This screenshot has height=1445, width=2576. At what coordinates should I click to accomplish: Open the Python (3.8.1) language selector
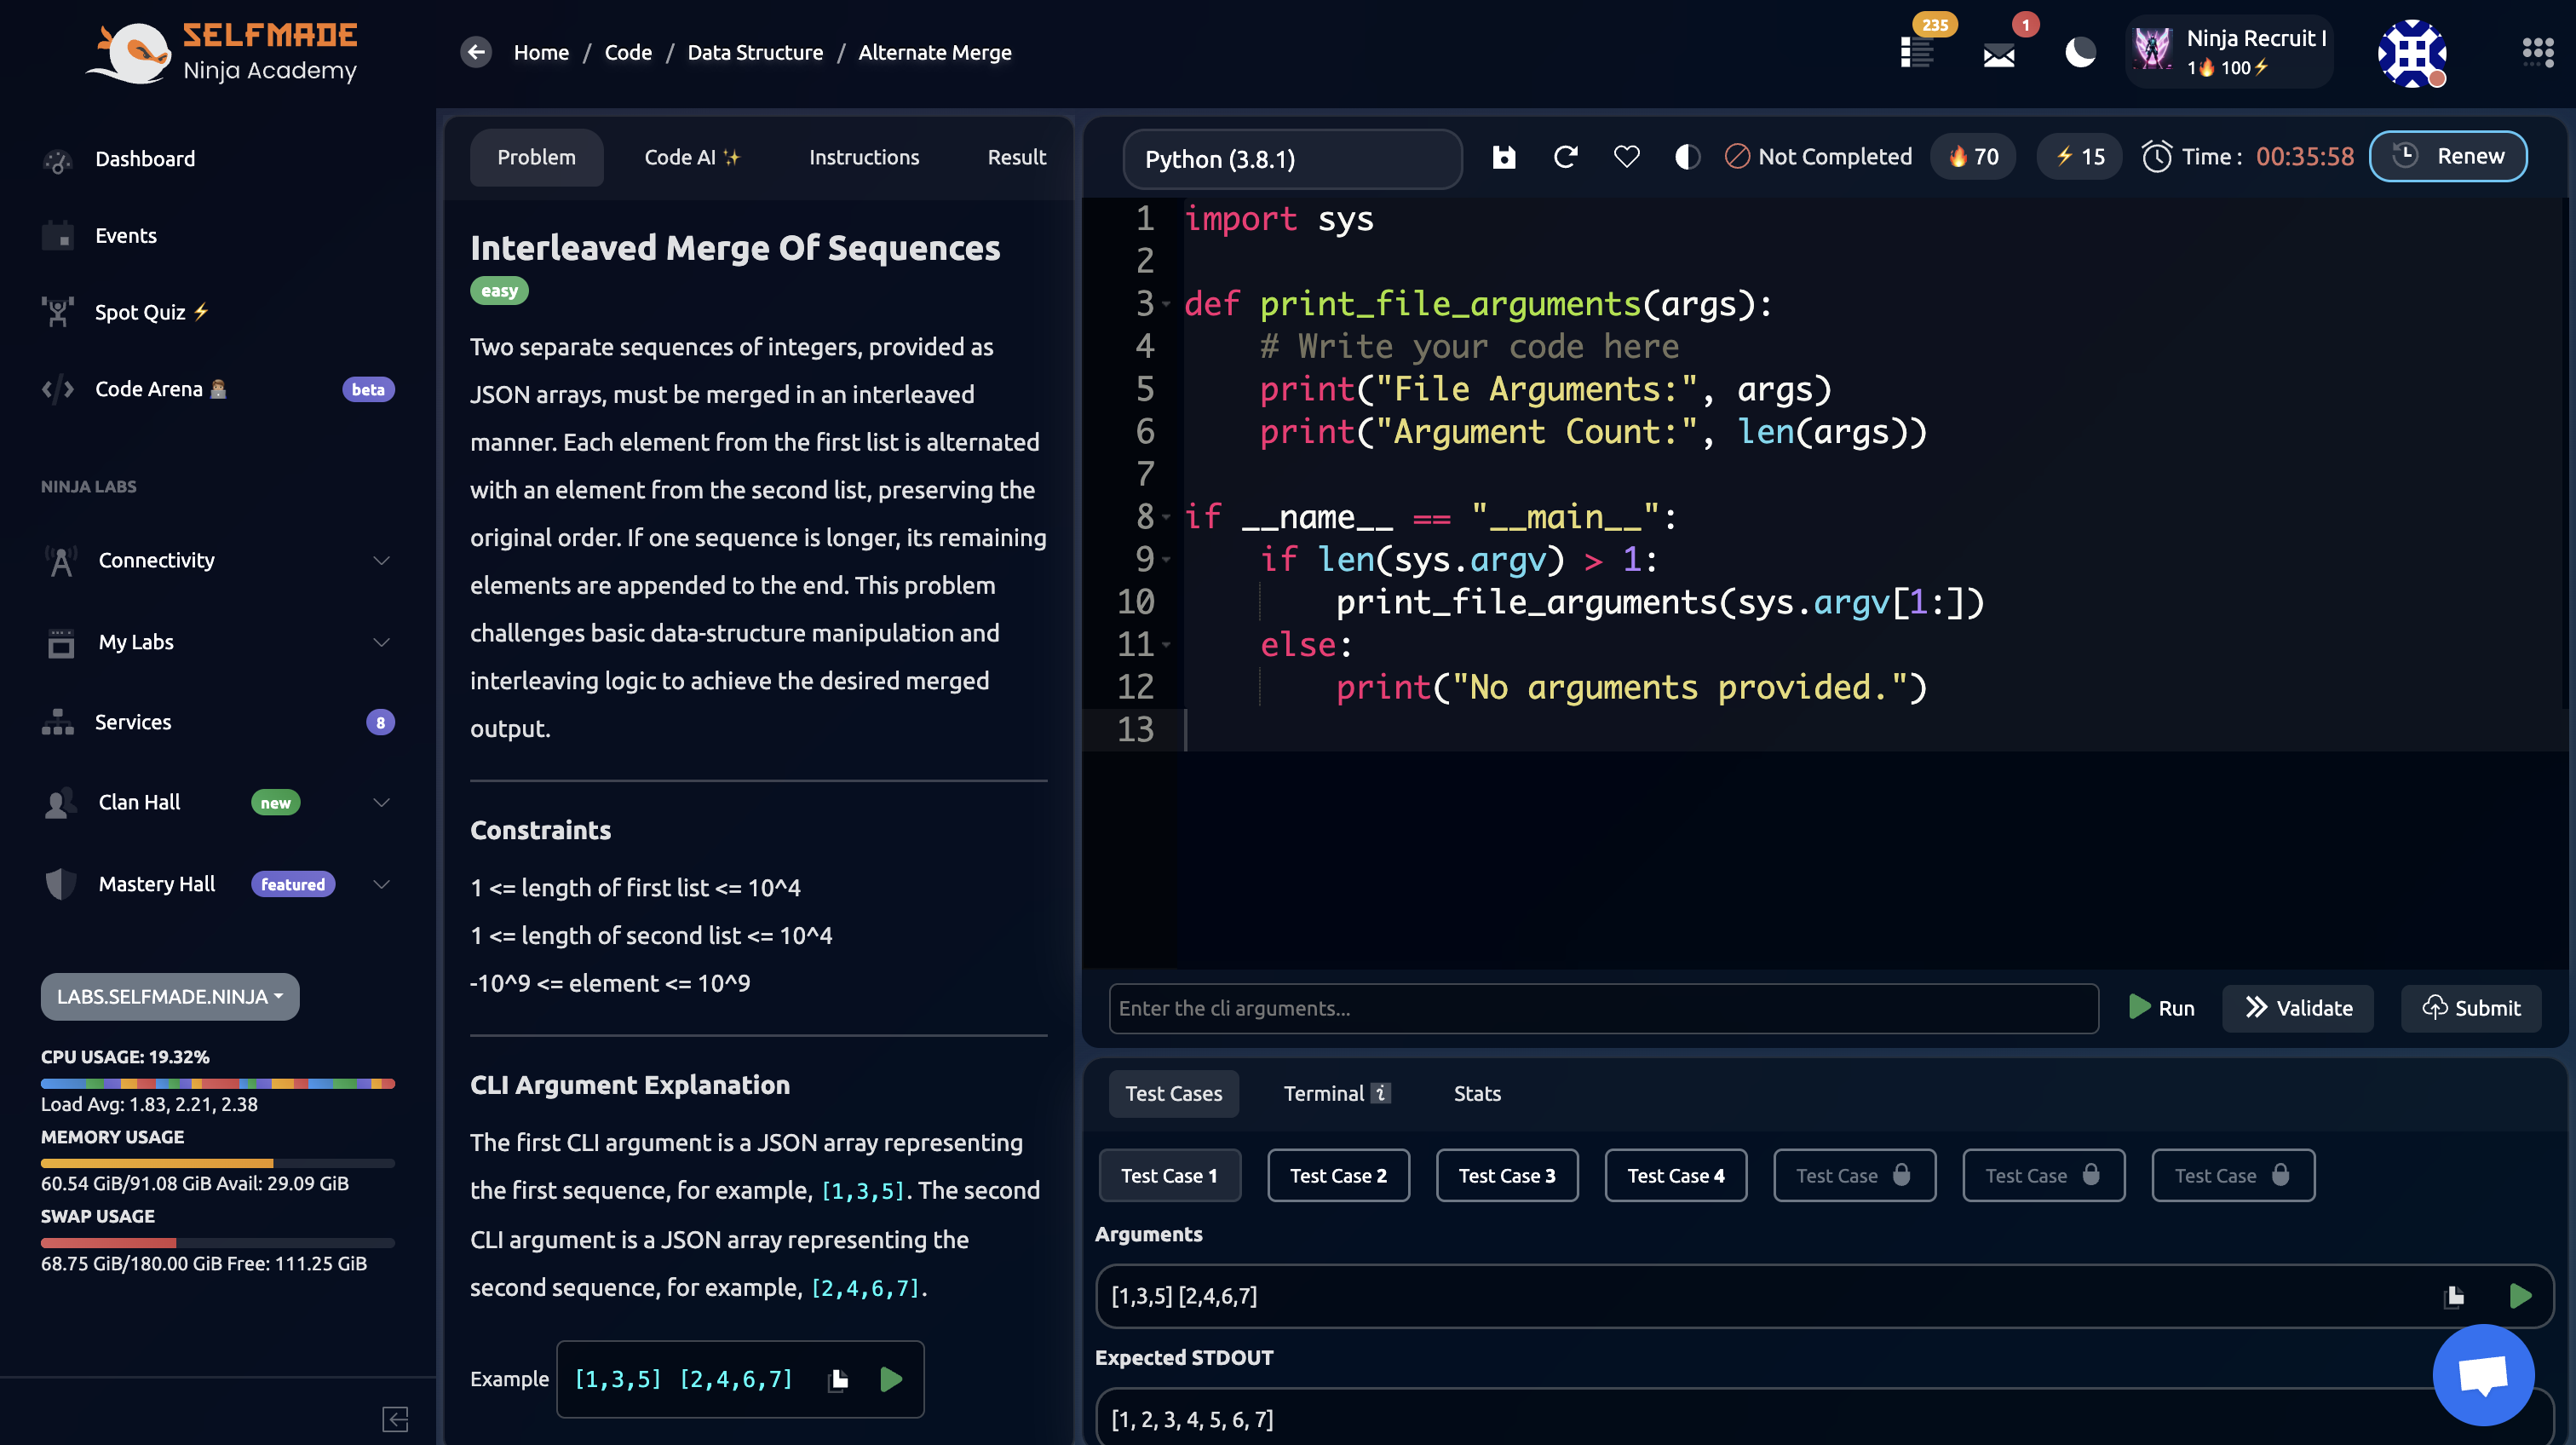tap(1292, 159)
